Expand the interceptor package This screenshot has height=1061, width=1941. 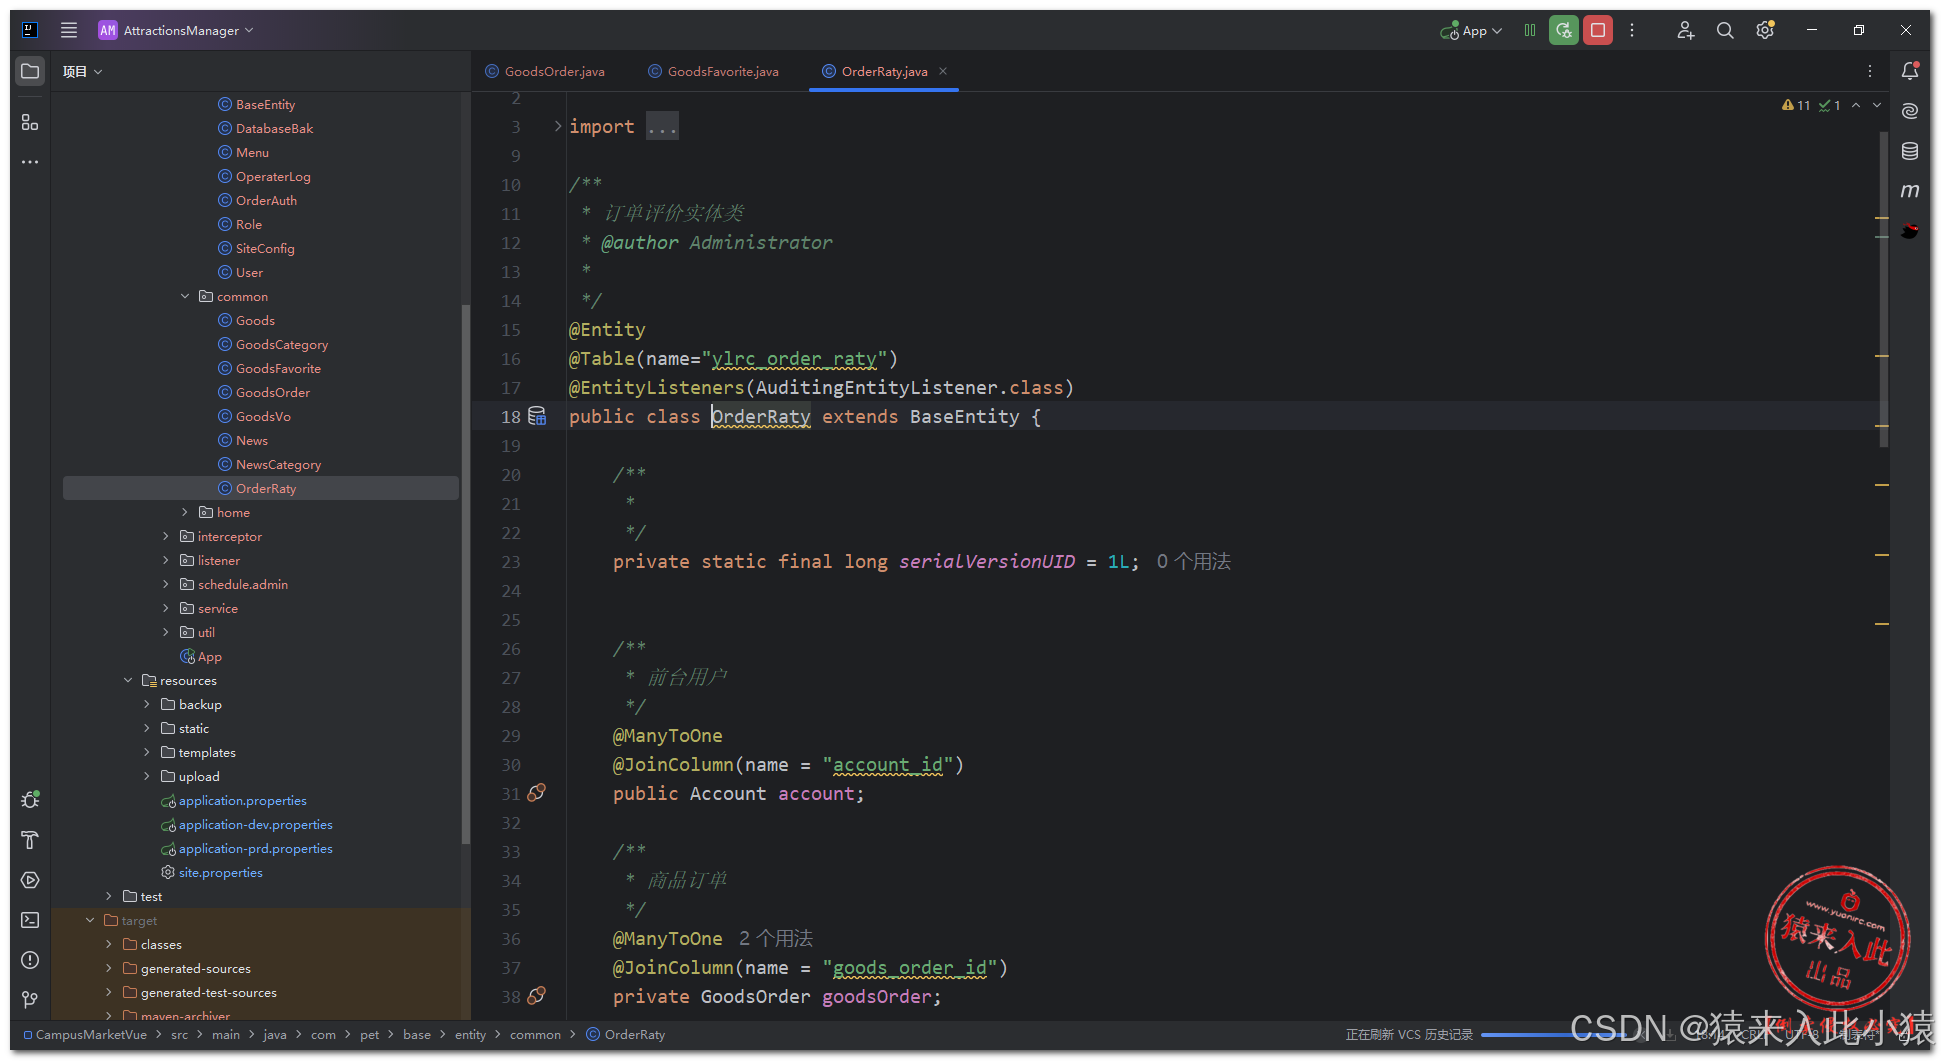(166, 536)
